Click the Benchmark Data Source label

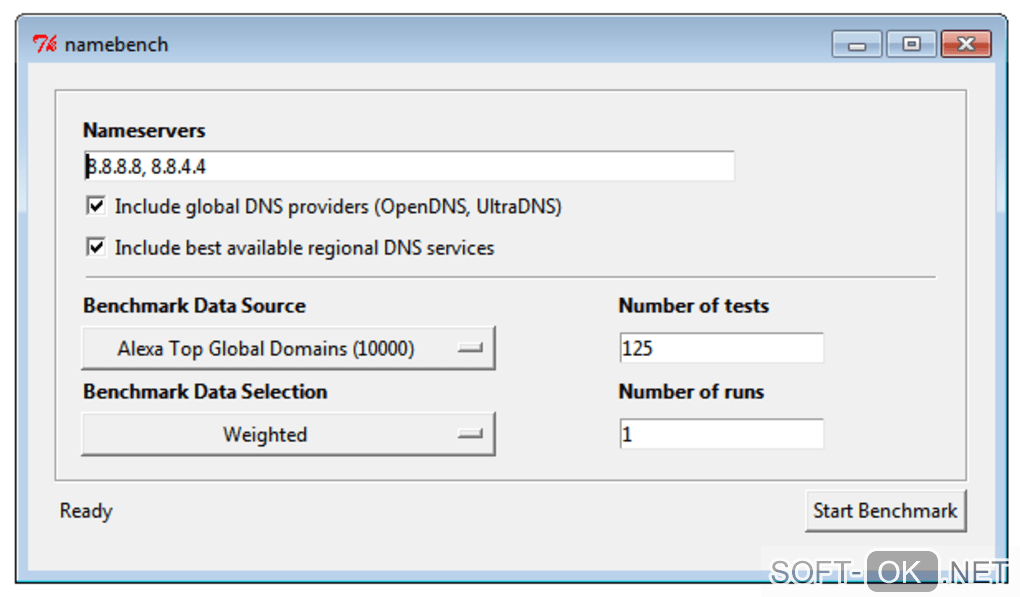[x=194, y=306]
